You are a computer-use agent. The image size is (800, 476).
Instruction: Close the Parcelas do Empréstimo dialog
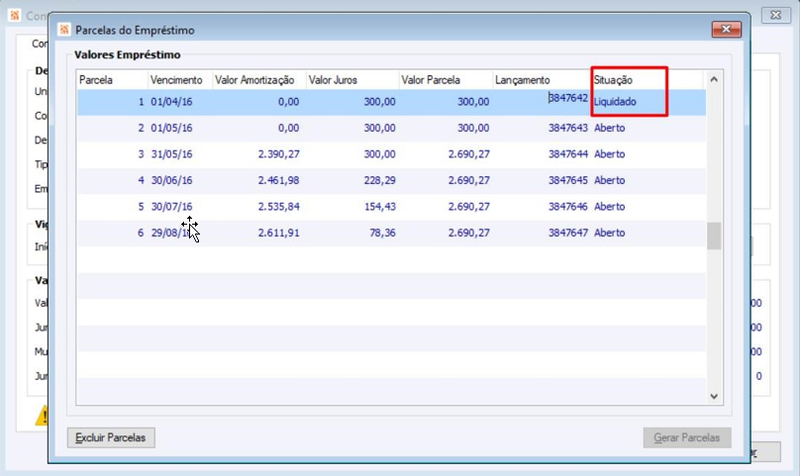(x=726, y=29)
